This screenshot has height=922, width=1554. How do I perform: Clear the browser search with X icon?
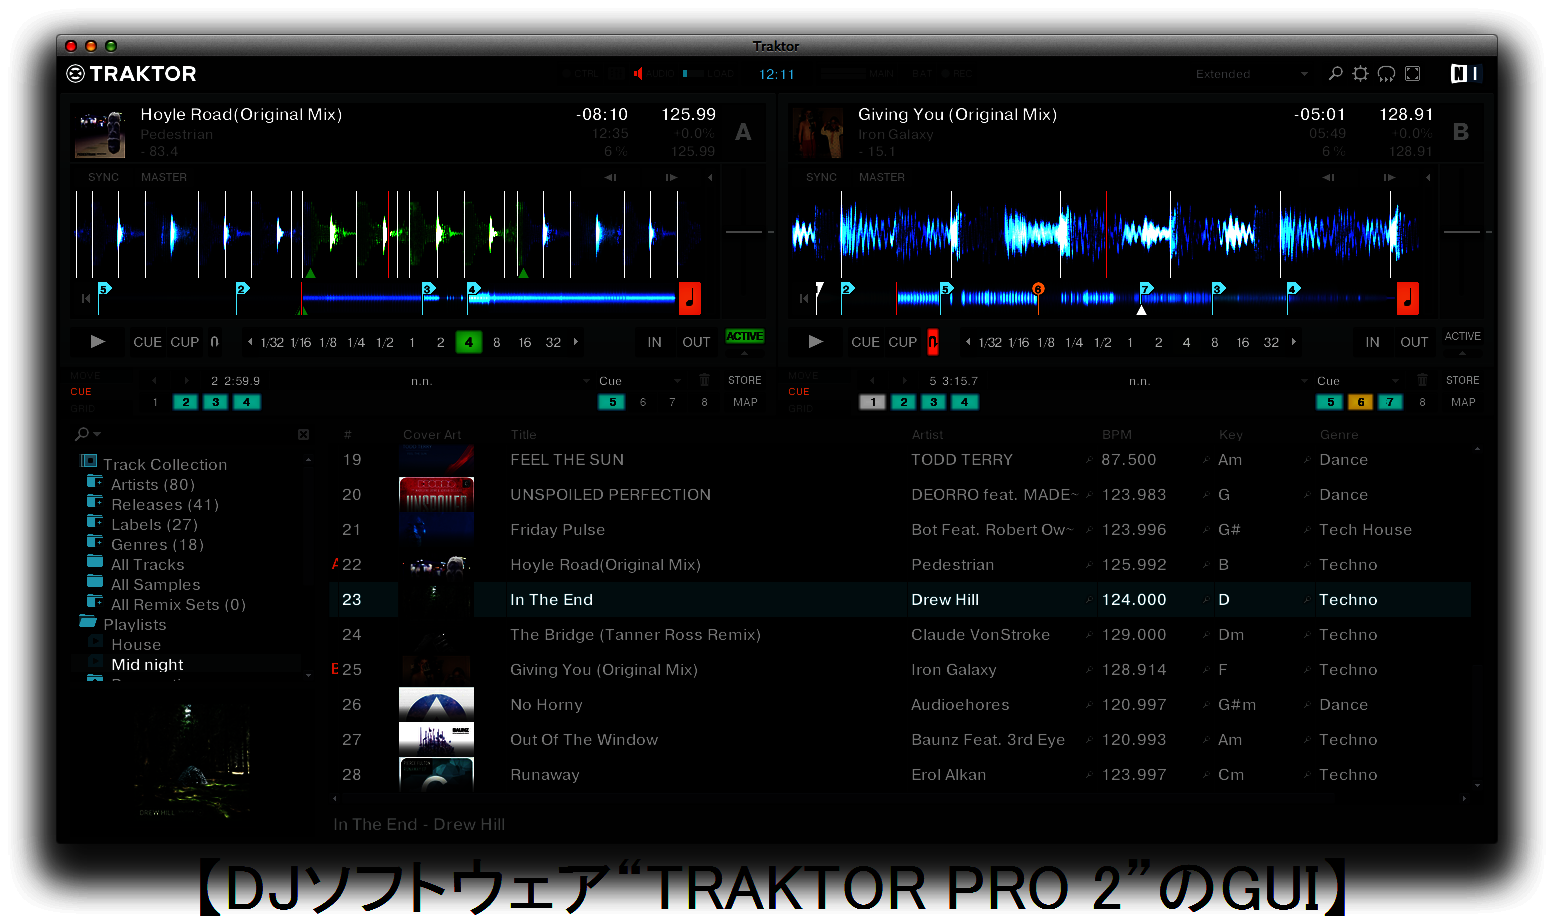pyautogui.click(x=303, y=434)
